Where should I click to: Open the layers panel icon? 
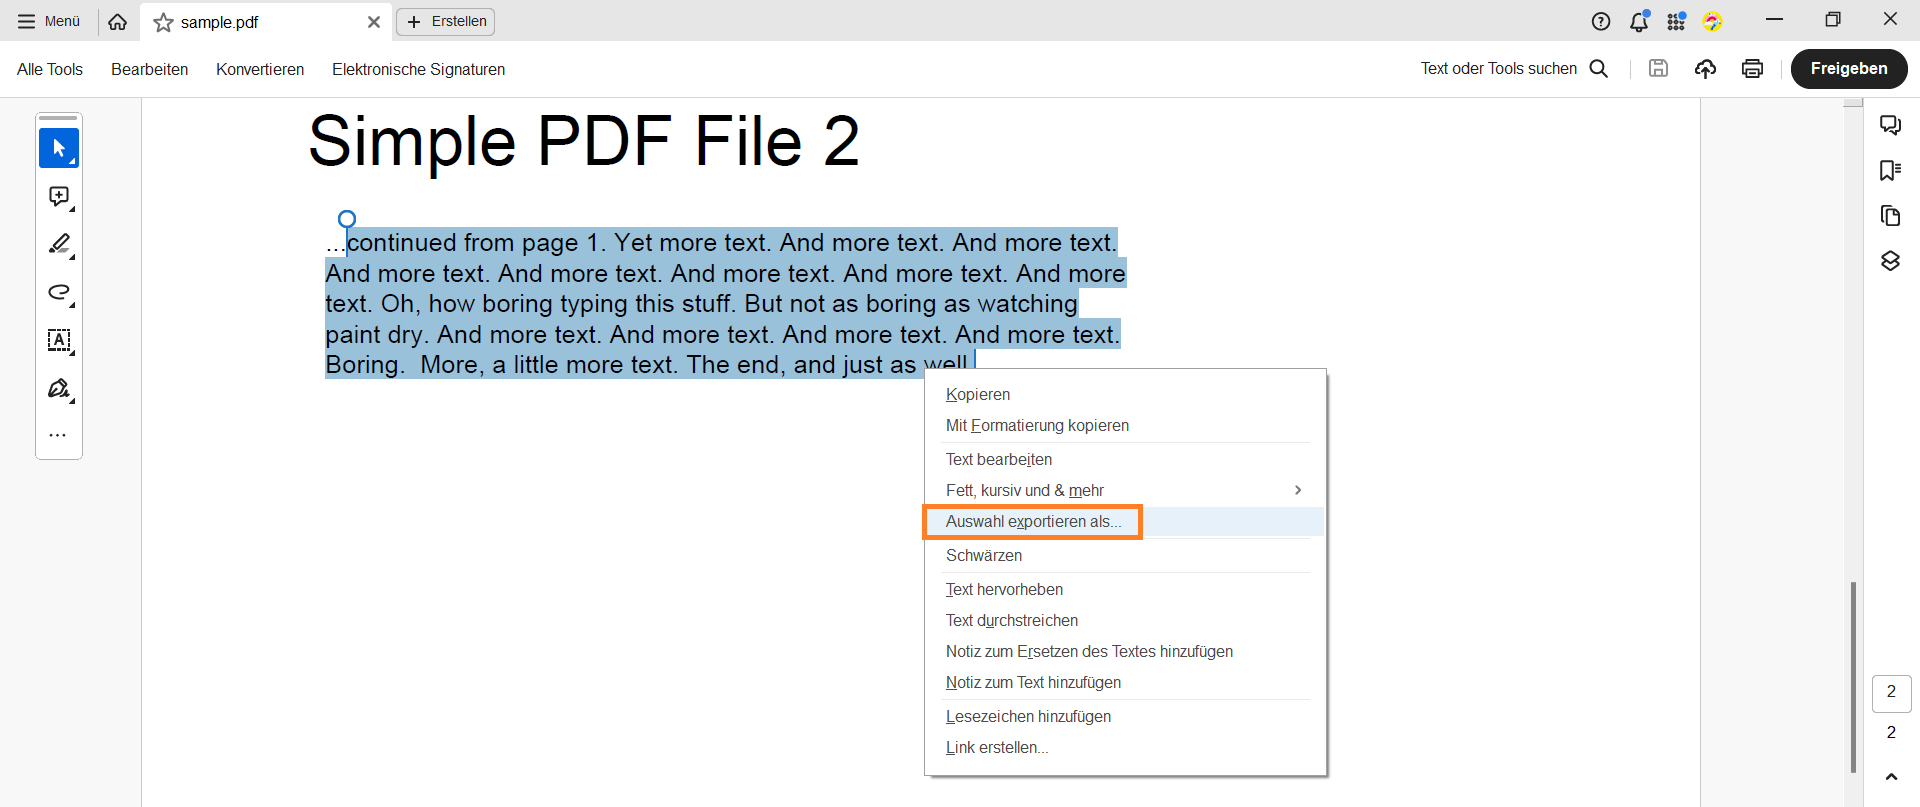point(1890,261)
